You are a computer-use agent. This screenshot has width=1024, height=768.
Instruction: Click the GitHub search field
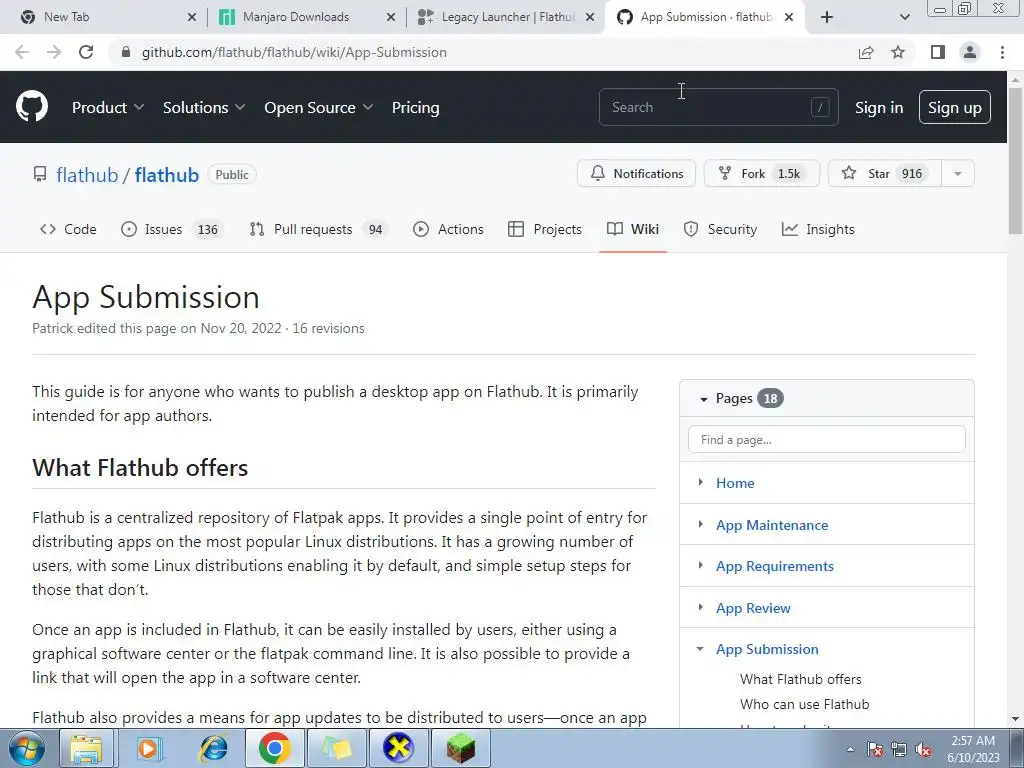(x=718, y=107)
